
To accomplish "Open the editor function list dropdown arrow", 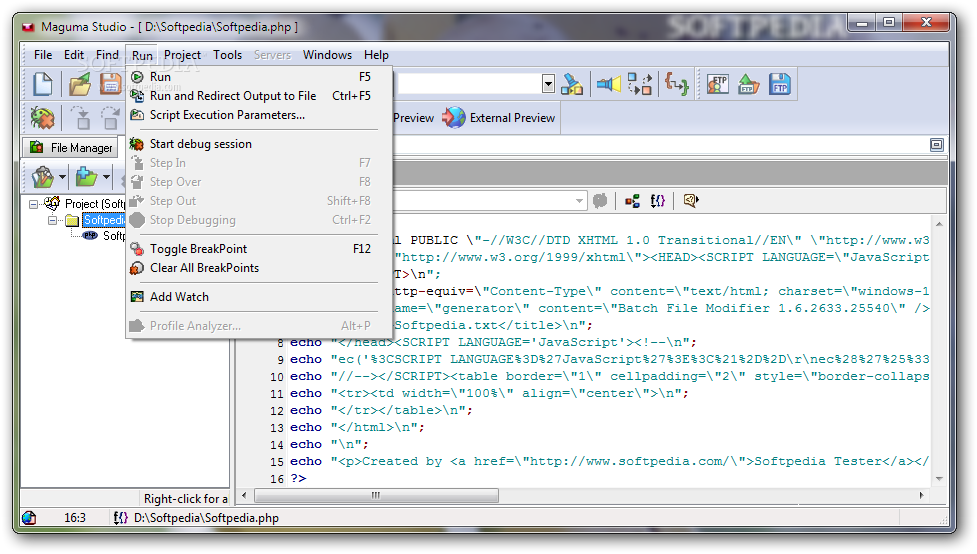I will click(579, 201).
